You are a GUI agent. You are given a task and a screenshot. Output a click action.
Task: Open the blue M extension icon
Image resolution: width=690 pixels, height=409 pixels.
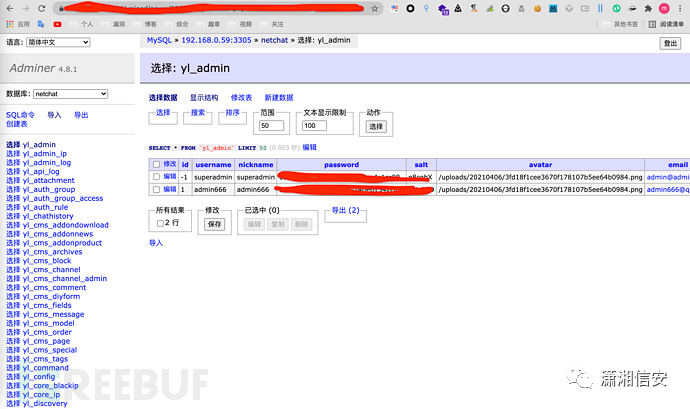pos(553,8)
